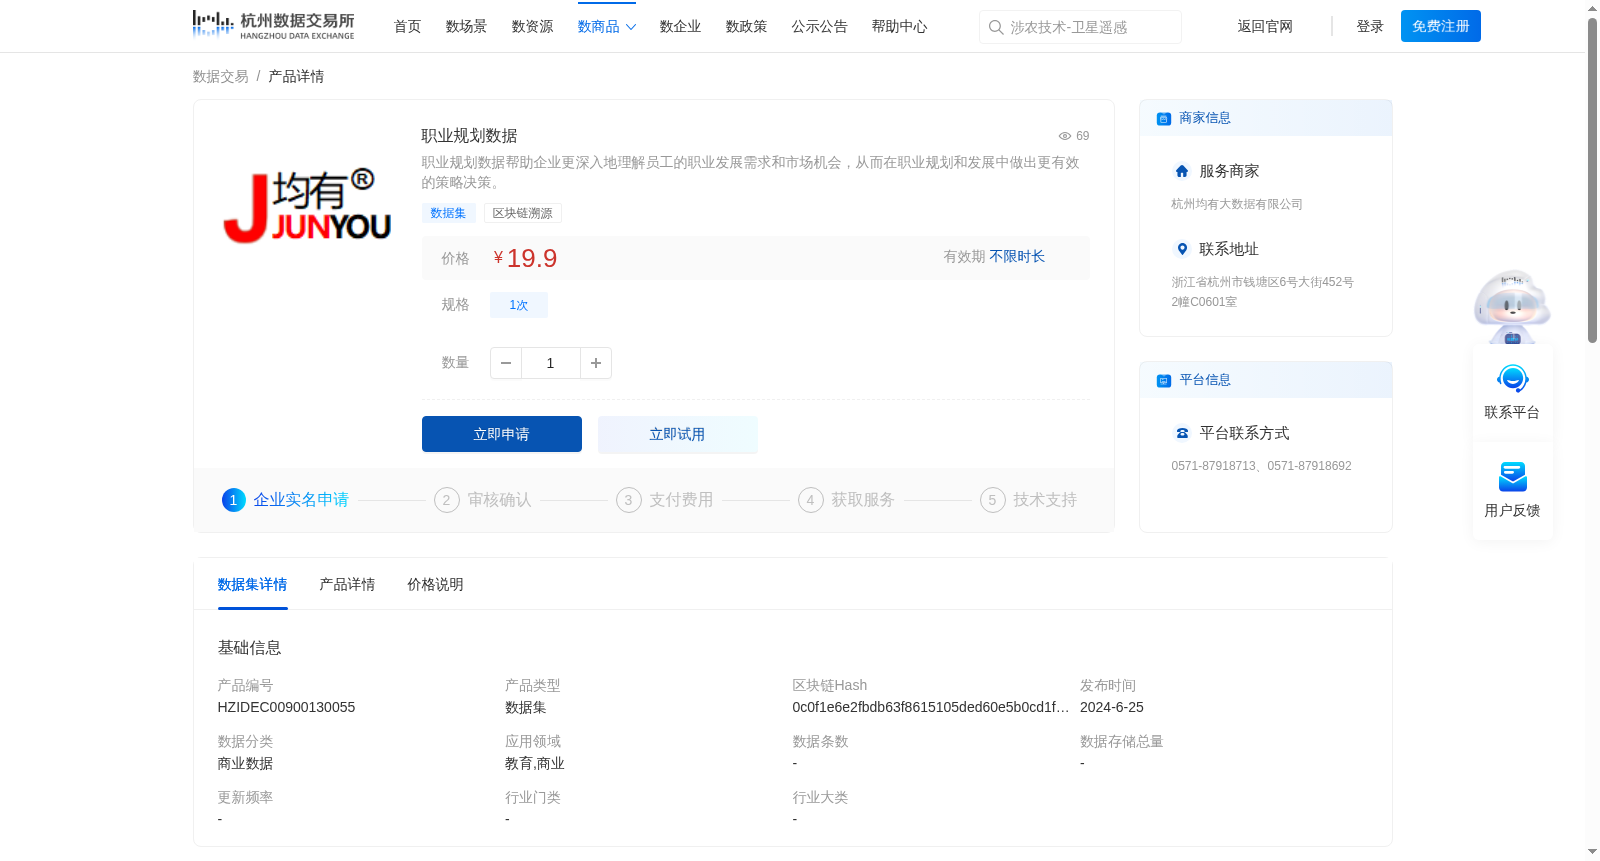Open the 数企业 menu item
The width and height of the screenshot is (1600, 861).
681,27
